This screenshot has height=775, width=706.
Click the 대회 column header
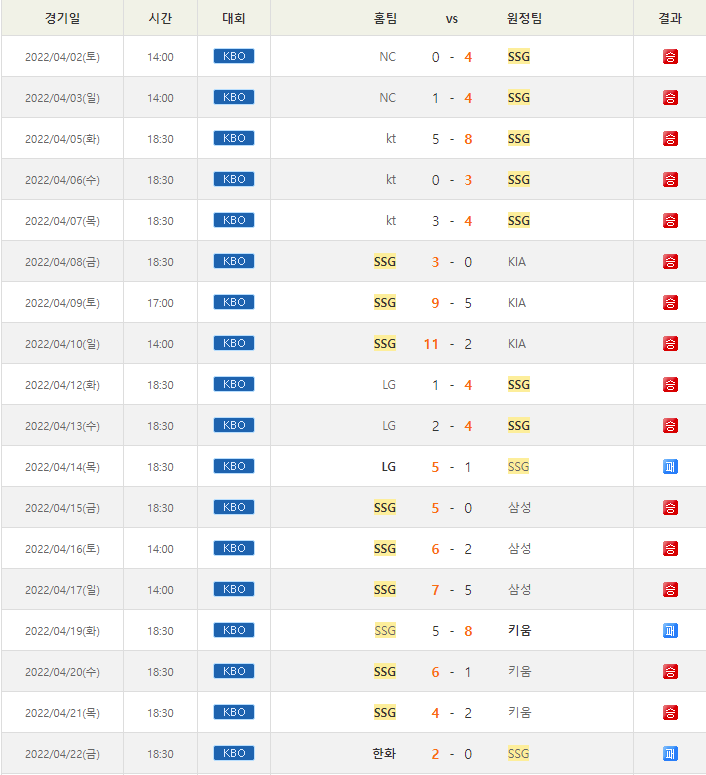[234, 18]
